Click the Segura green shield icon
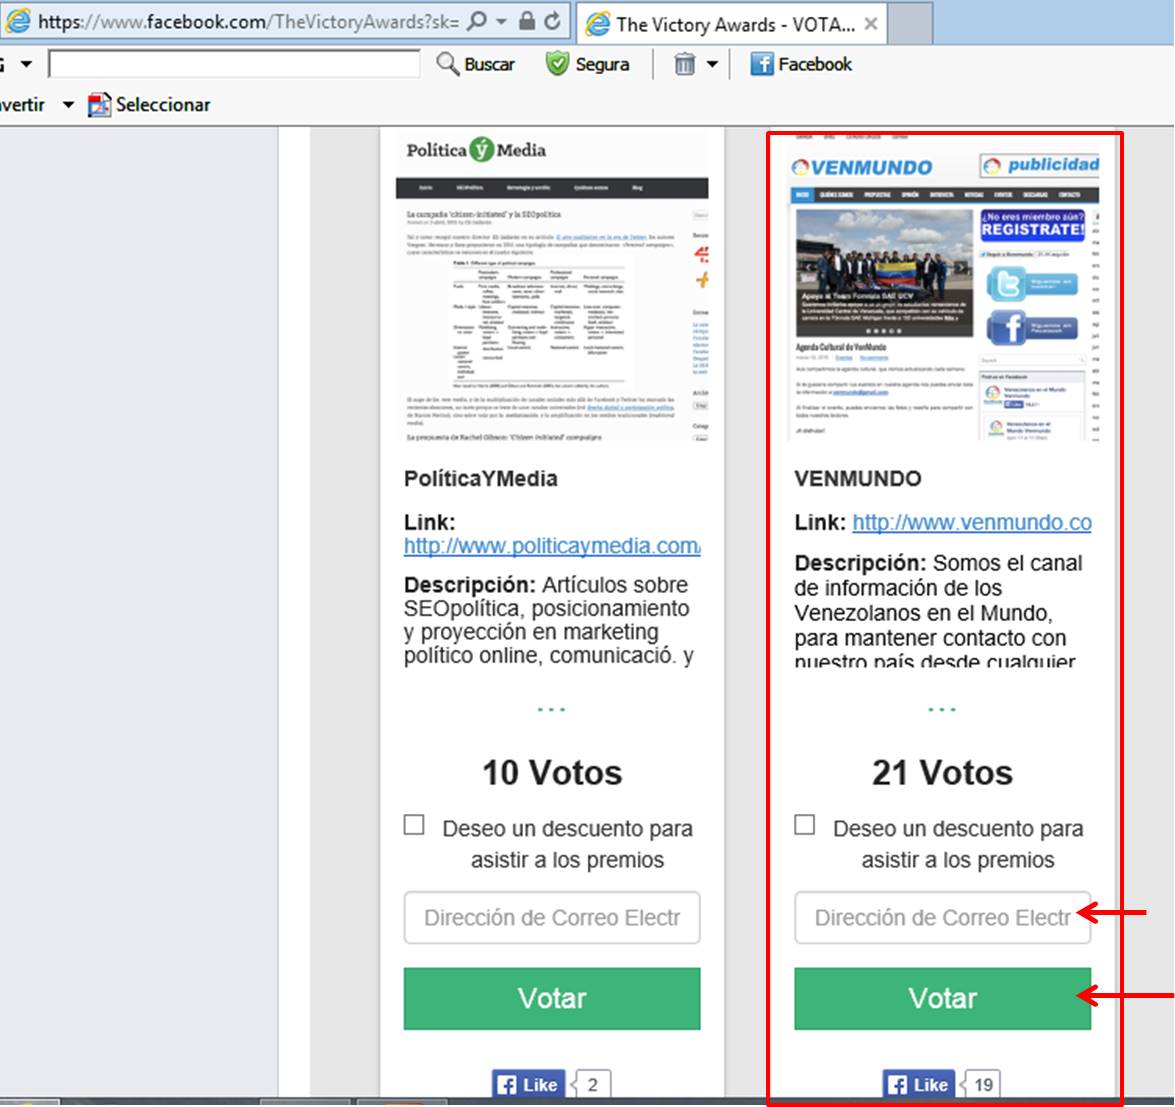This screenshot has height=1107, width=1175. coord(557,64)
